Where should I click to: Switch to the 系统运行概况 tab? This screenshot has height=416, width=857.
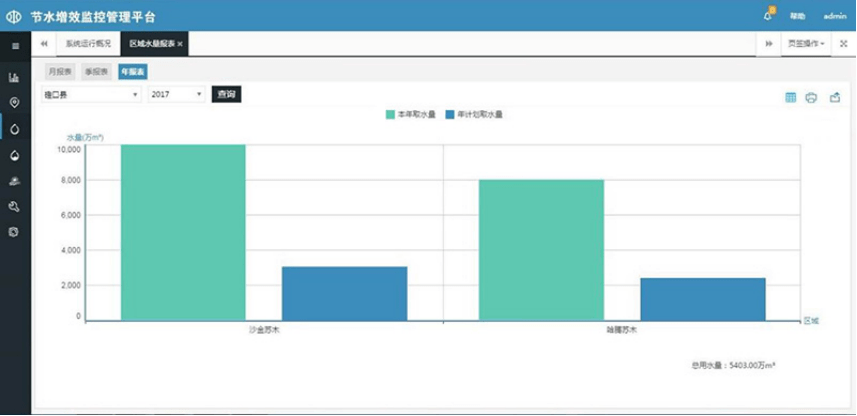click(x=88, y=44)
